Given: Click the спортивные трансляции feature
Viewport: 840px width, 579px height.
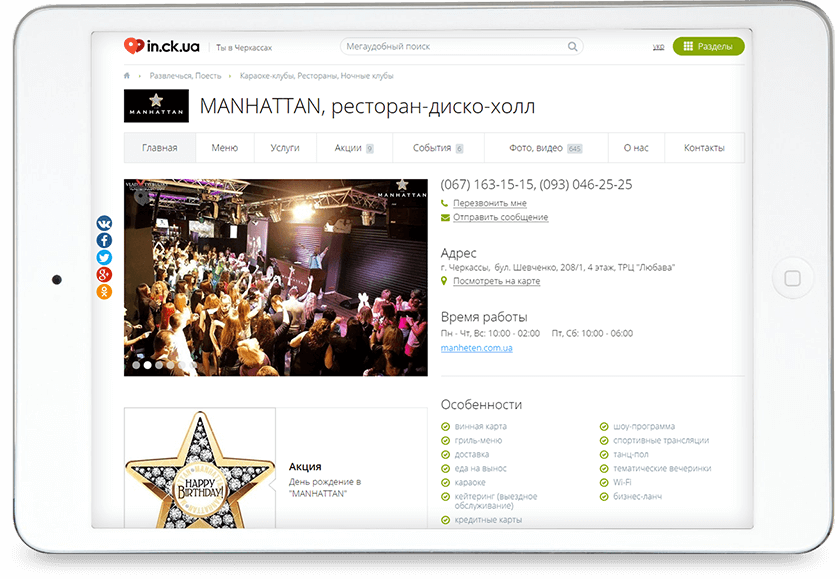Looking at the screenshot, I should click(x=661, y=440).
